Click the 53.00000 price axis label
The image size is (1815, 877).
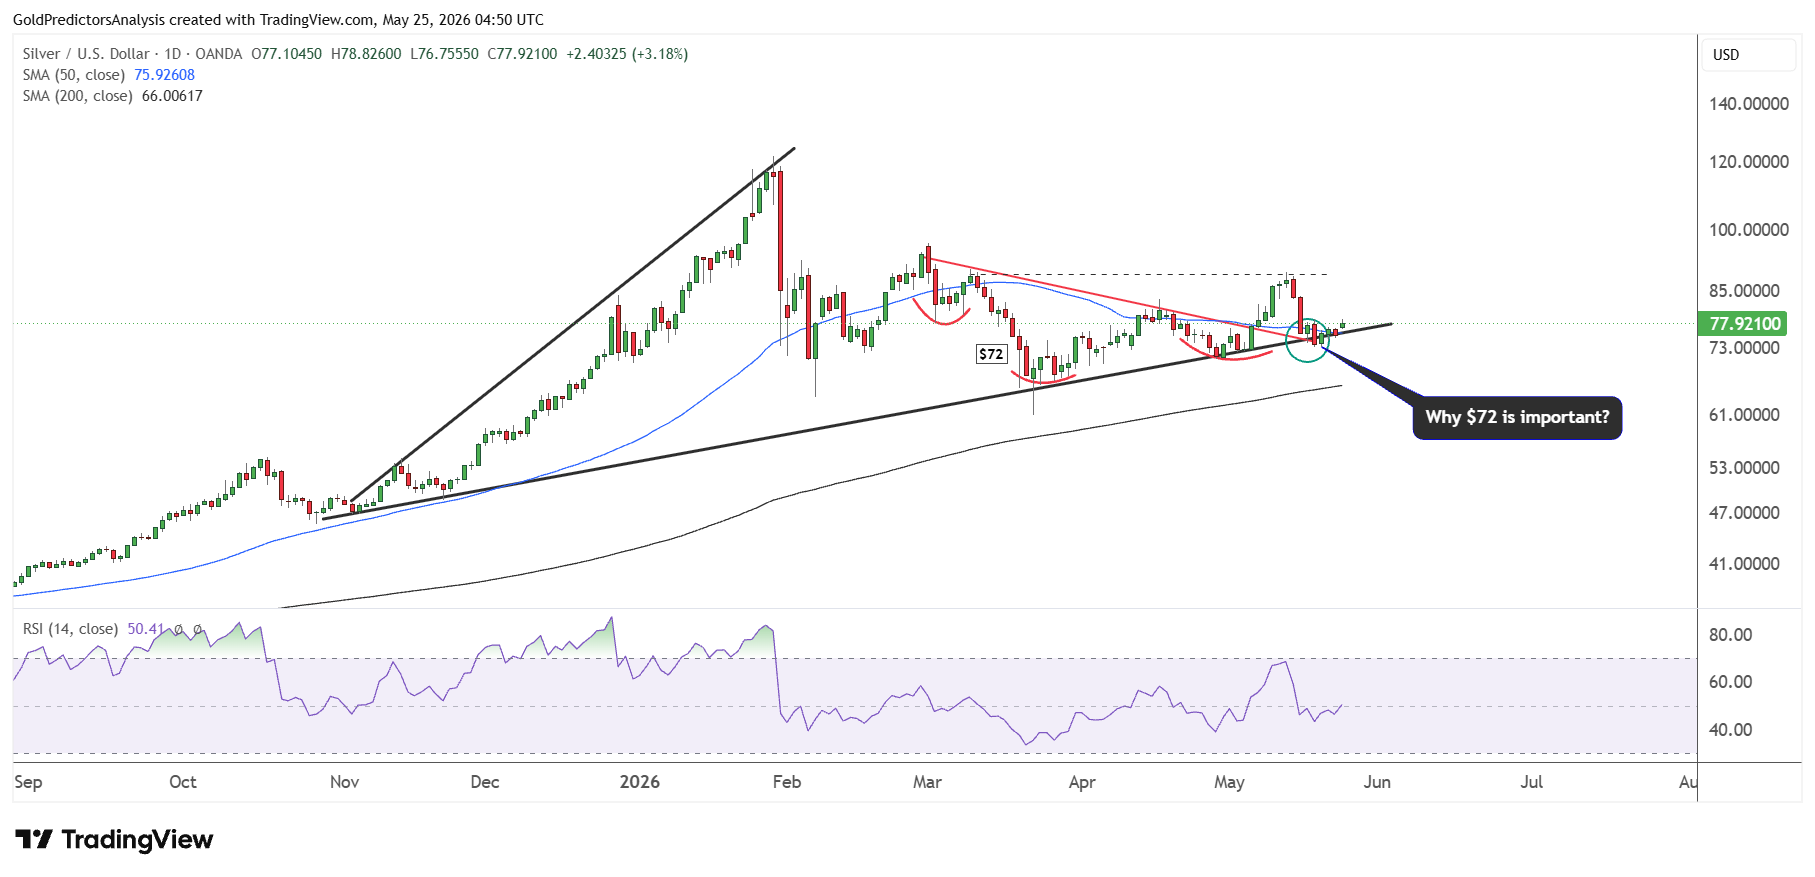pos(1744,468)
